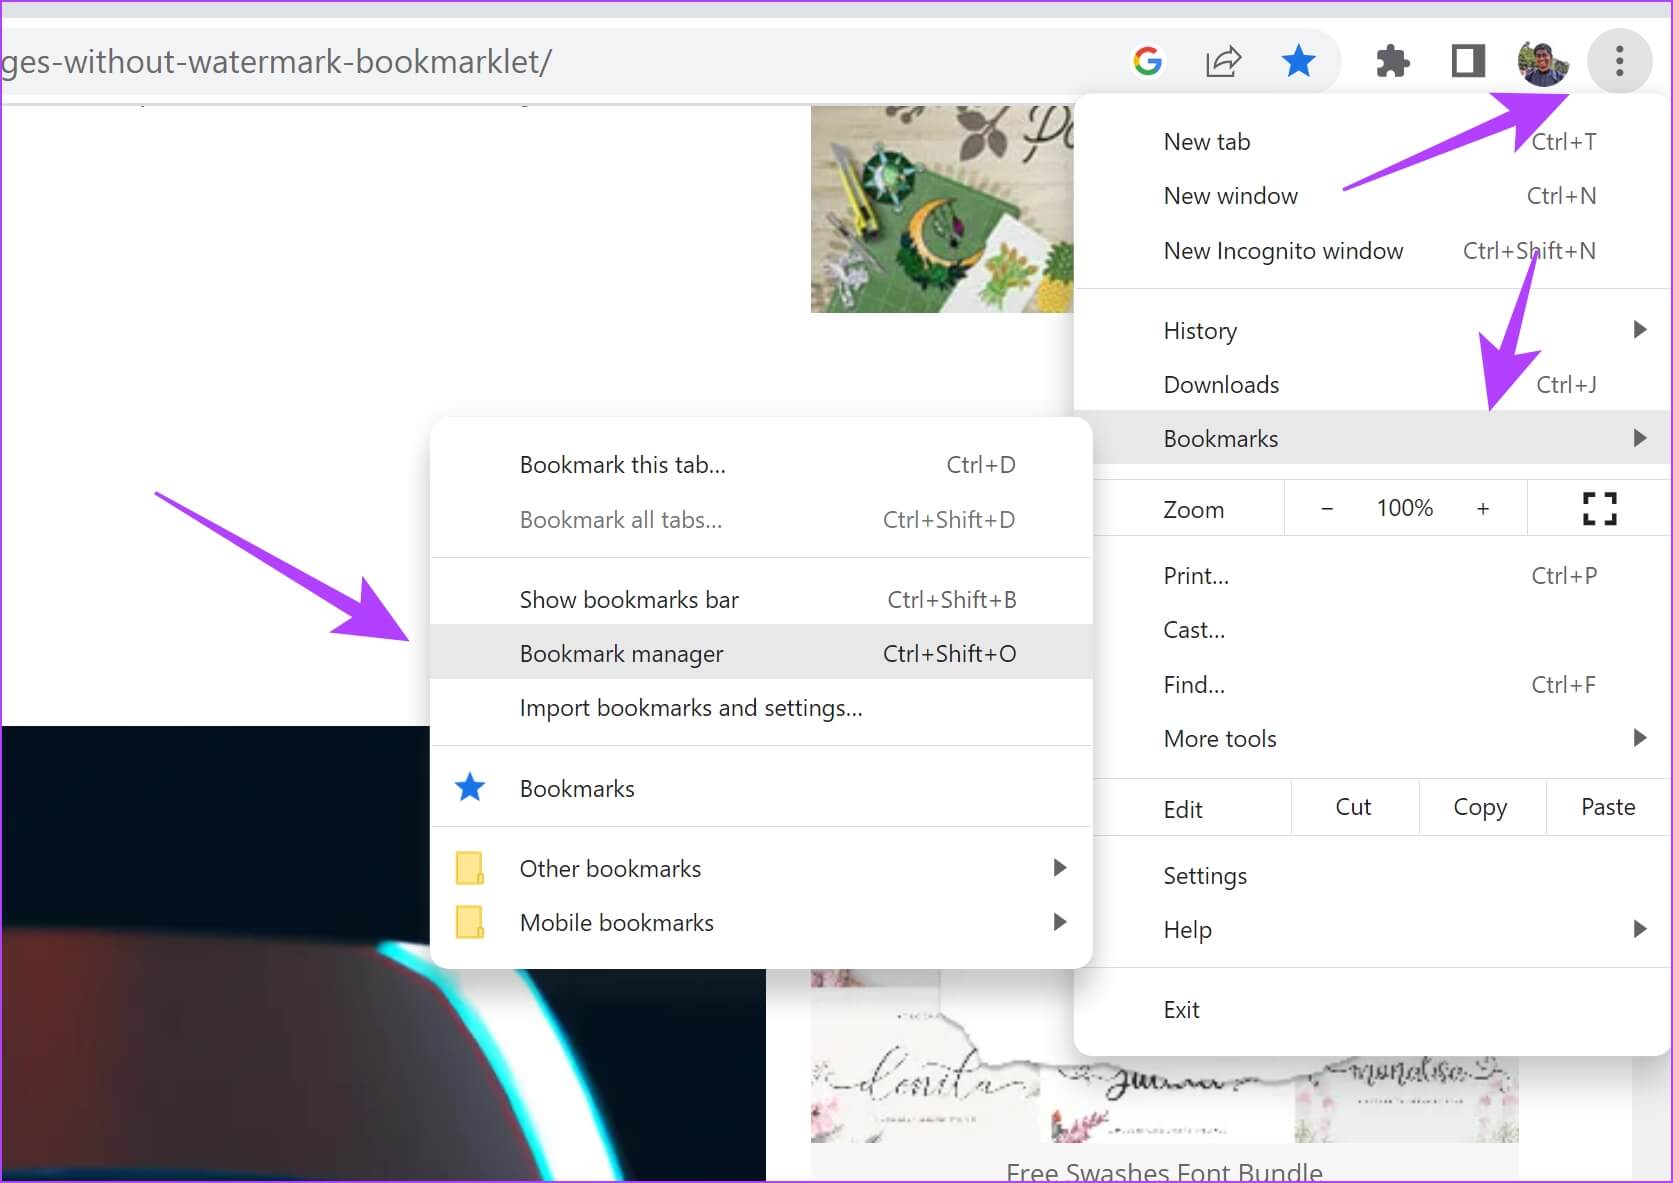Select New tab menu item
1673x1183 pixels.
[1372, 142]
